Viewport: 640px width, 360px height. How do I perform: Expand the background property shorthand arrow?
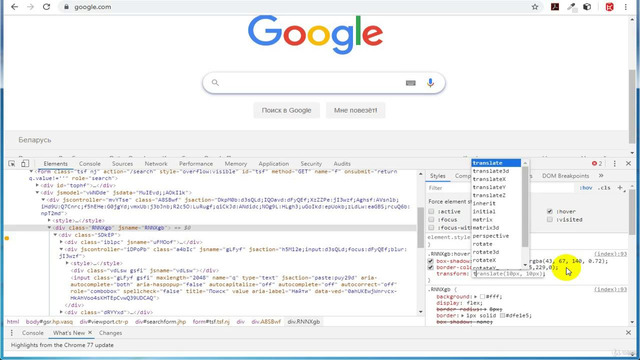click(x=476, y=297)
